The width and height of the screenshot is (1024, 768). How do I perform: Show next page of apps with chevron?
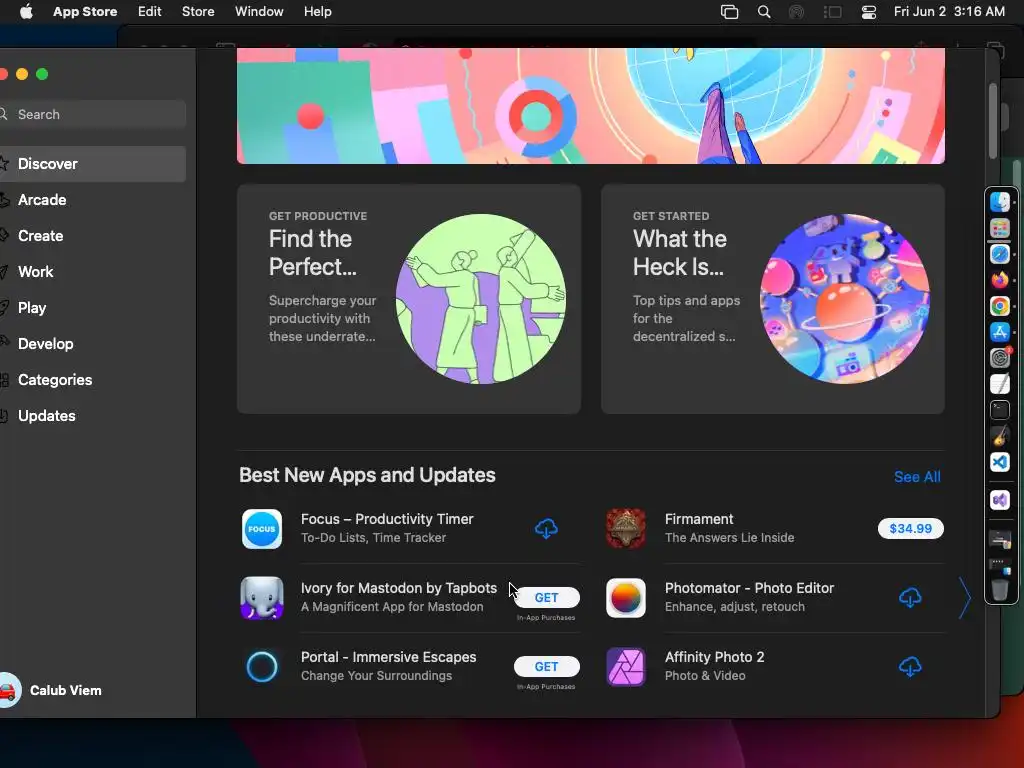pyautogui.click(x=965, y=598)
